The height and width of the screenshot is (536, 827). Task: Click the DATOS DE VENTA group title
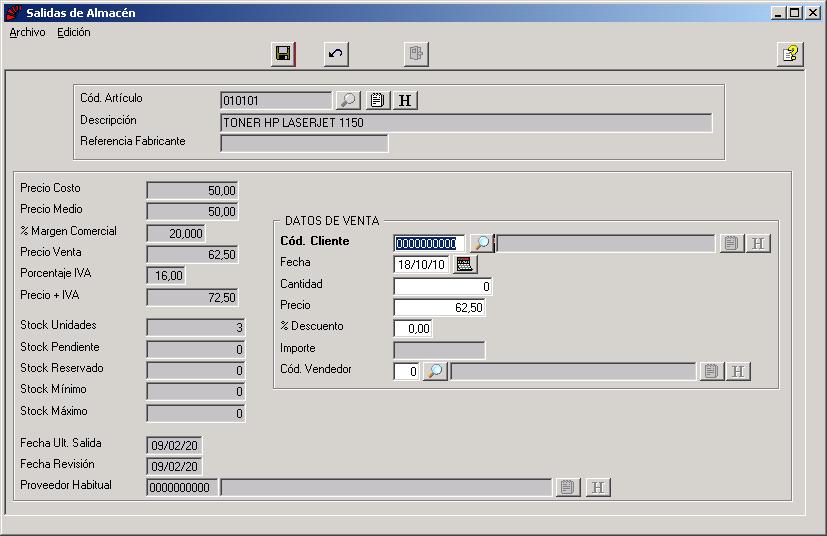coord(332,221)
